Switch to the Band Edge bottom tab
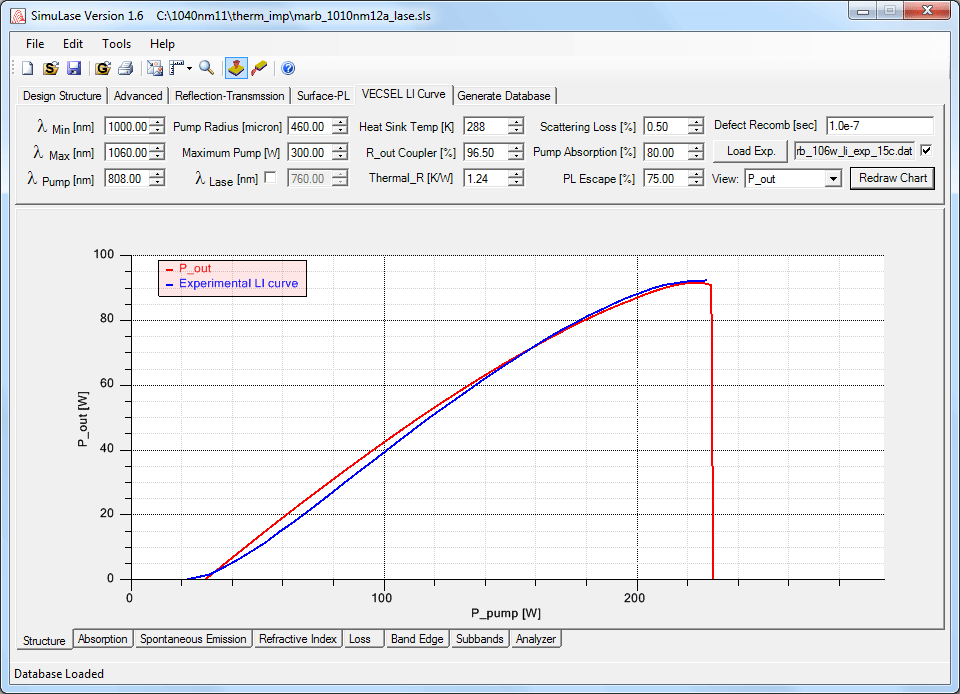The width and height of the screenshot is (960, 694). (417, 639)
